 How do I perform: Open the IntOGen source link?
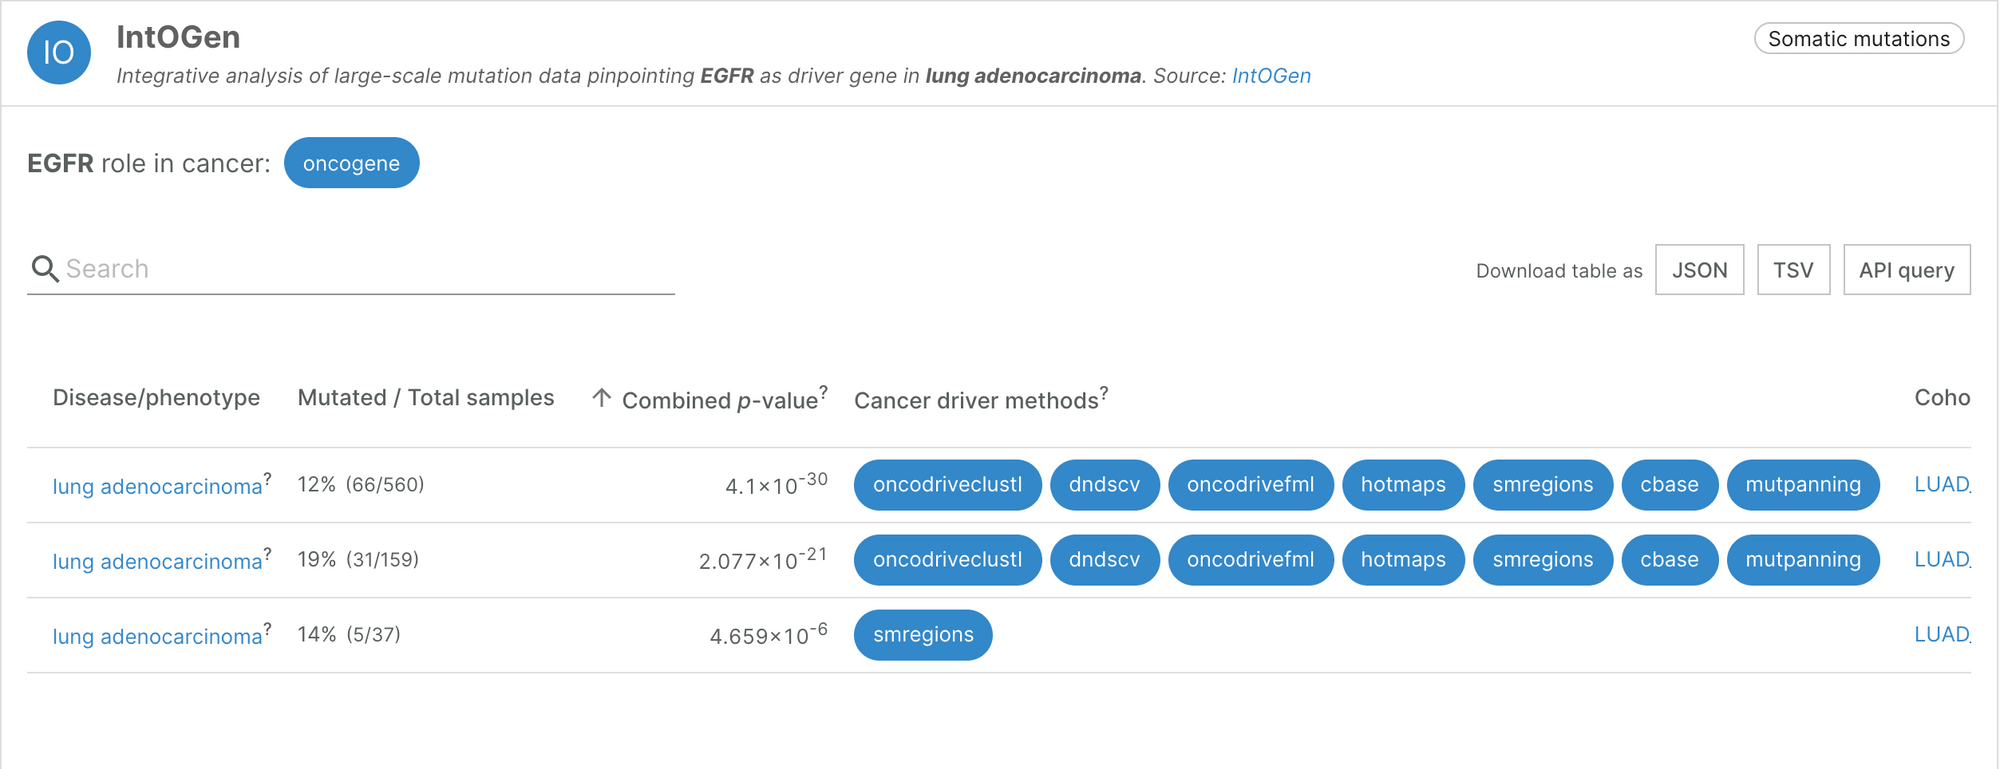click(x=1271, y=76)
